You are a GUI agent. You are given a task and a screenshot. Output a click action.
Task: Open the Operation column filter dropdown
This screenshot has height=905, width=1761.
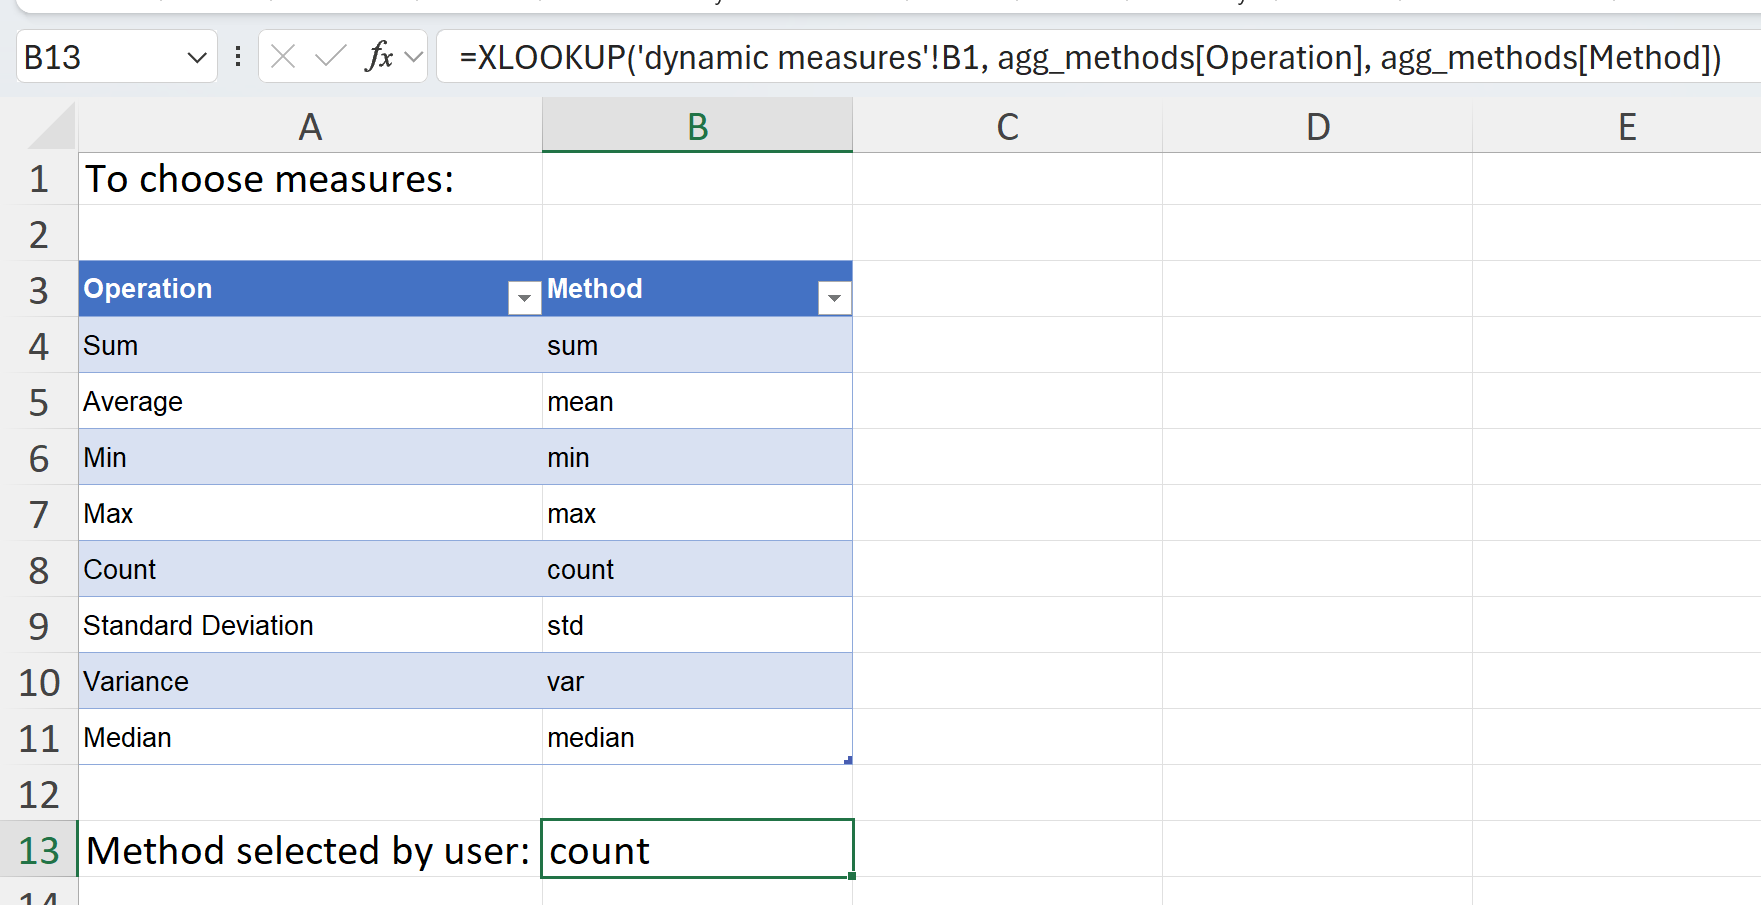point(524,298)
